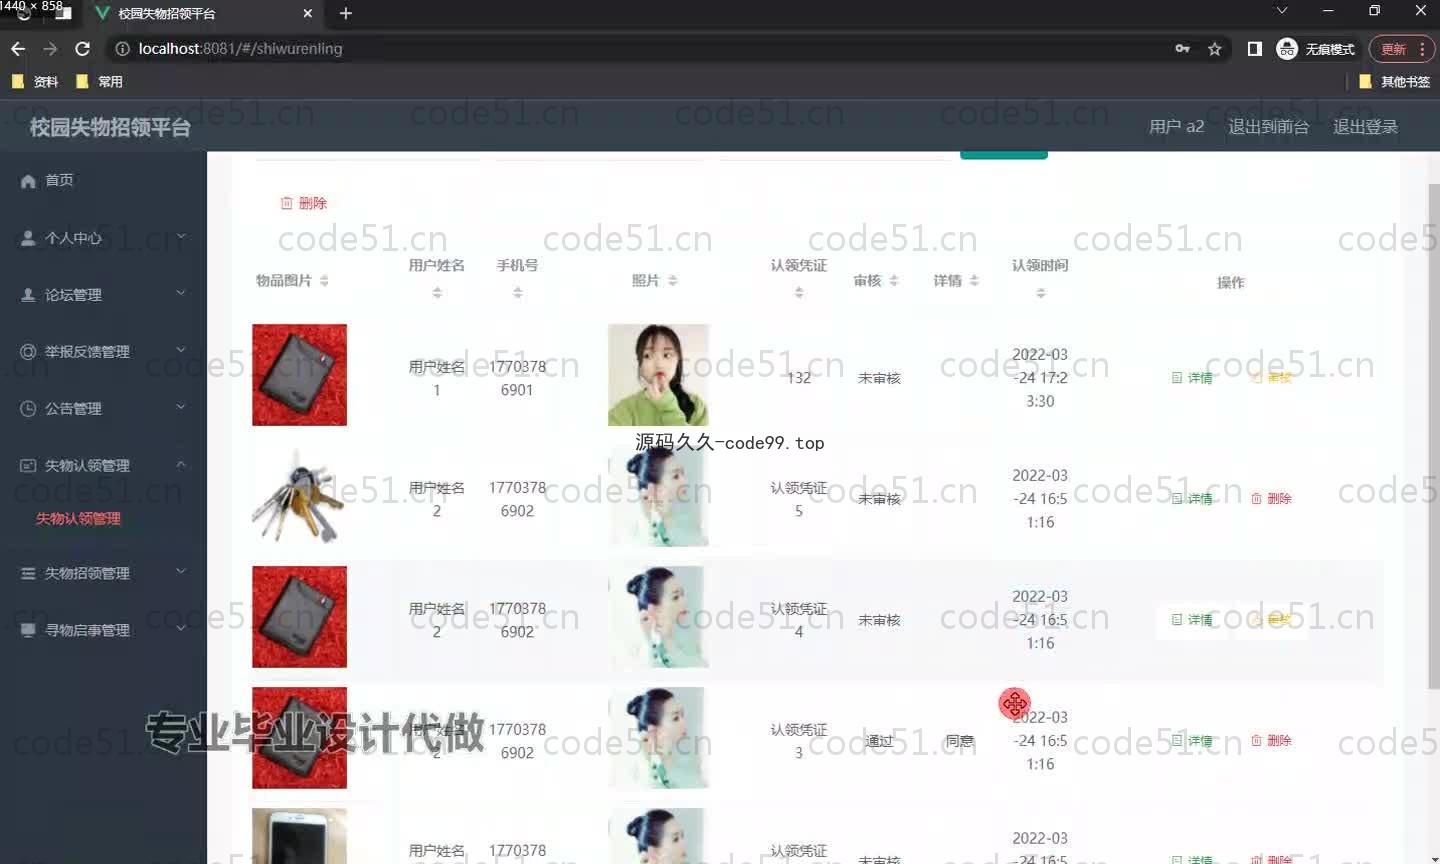The image size is (1440, 864).
Task: Click 退出登录 to log out
Action: point(1365,127)
